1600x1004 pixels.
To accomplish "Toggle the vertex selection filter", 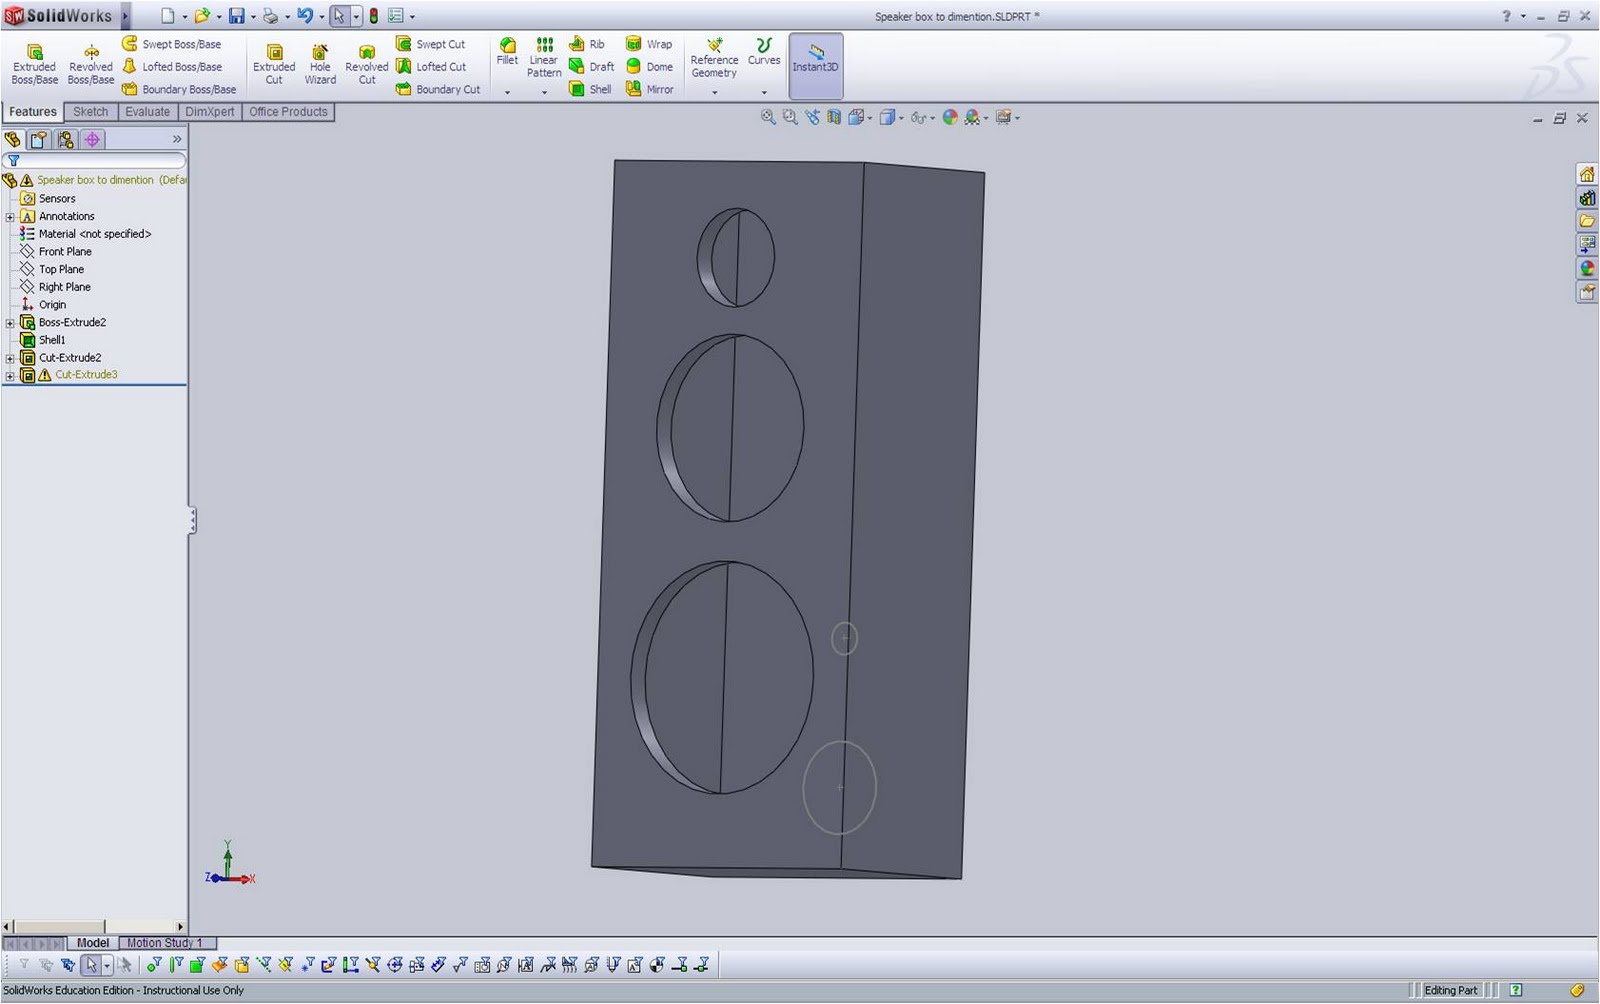I will [153, 965].
